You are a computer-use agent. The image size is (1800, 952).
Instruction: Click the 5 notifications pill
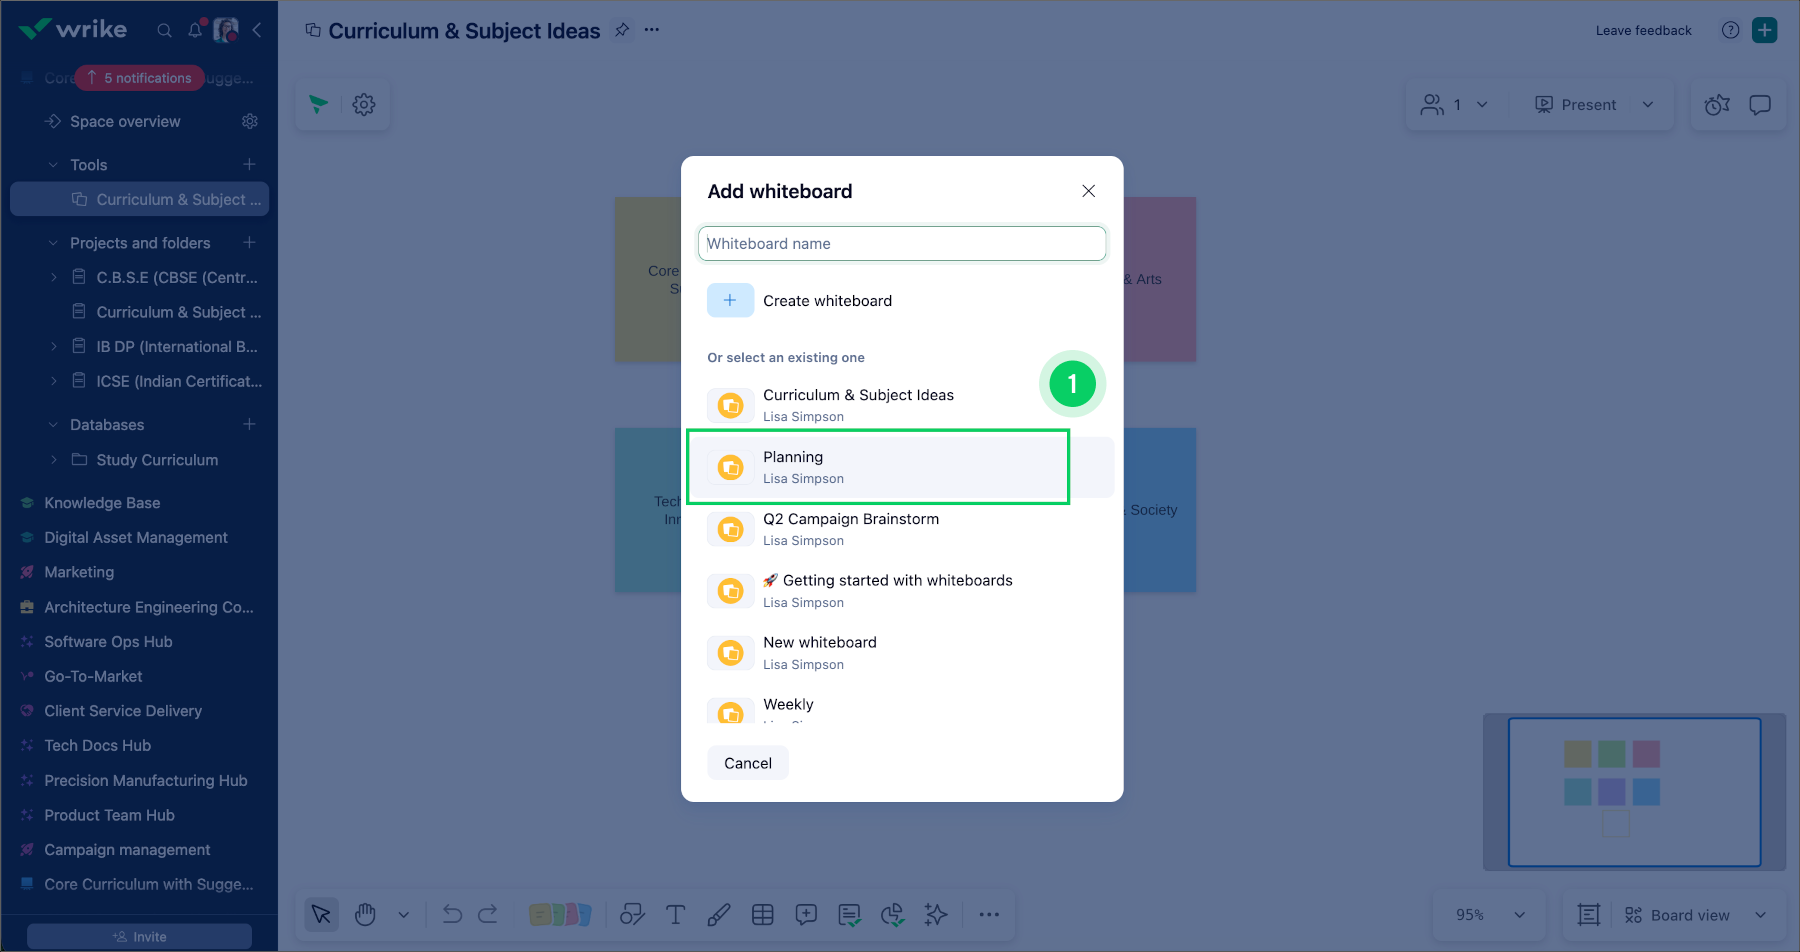point(139,78)
